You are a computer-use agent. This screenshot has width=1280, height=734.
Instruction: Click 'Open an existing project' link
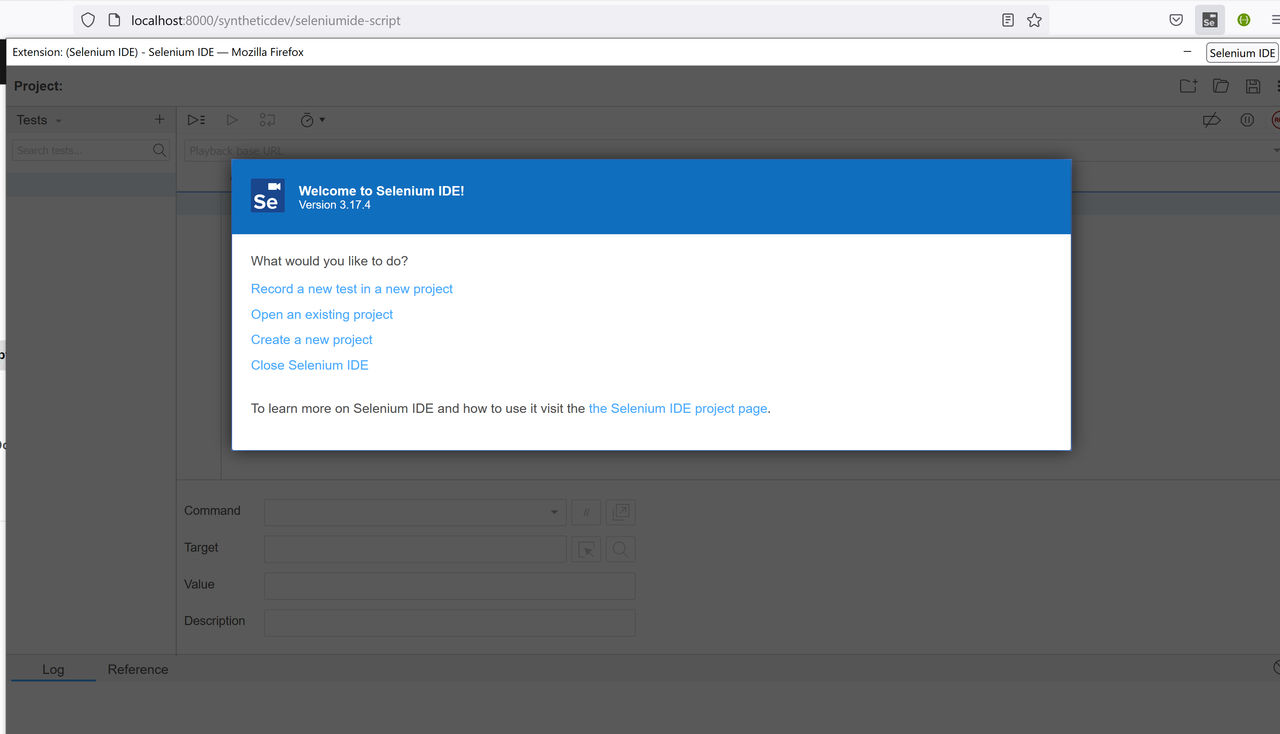(x=322, y=314)
